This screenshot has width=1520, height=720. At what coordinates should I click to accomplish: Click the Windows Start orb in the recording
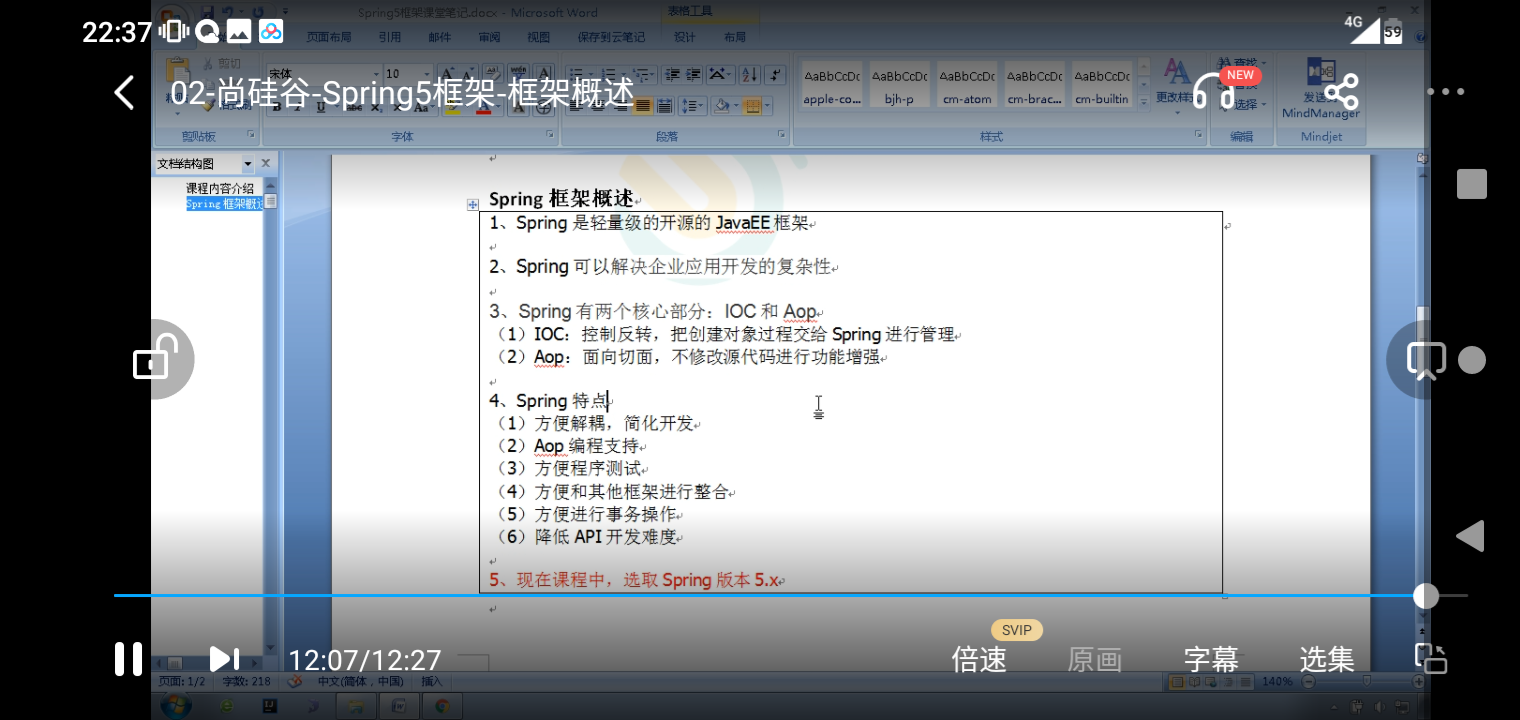click(x=175, y=706)
